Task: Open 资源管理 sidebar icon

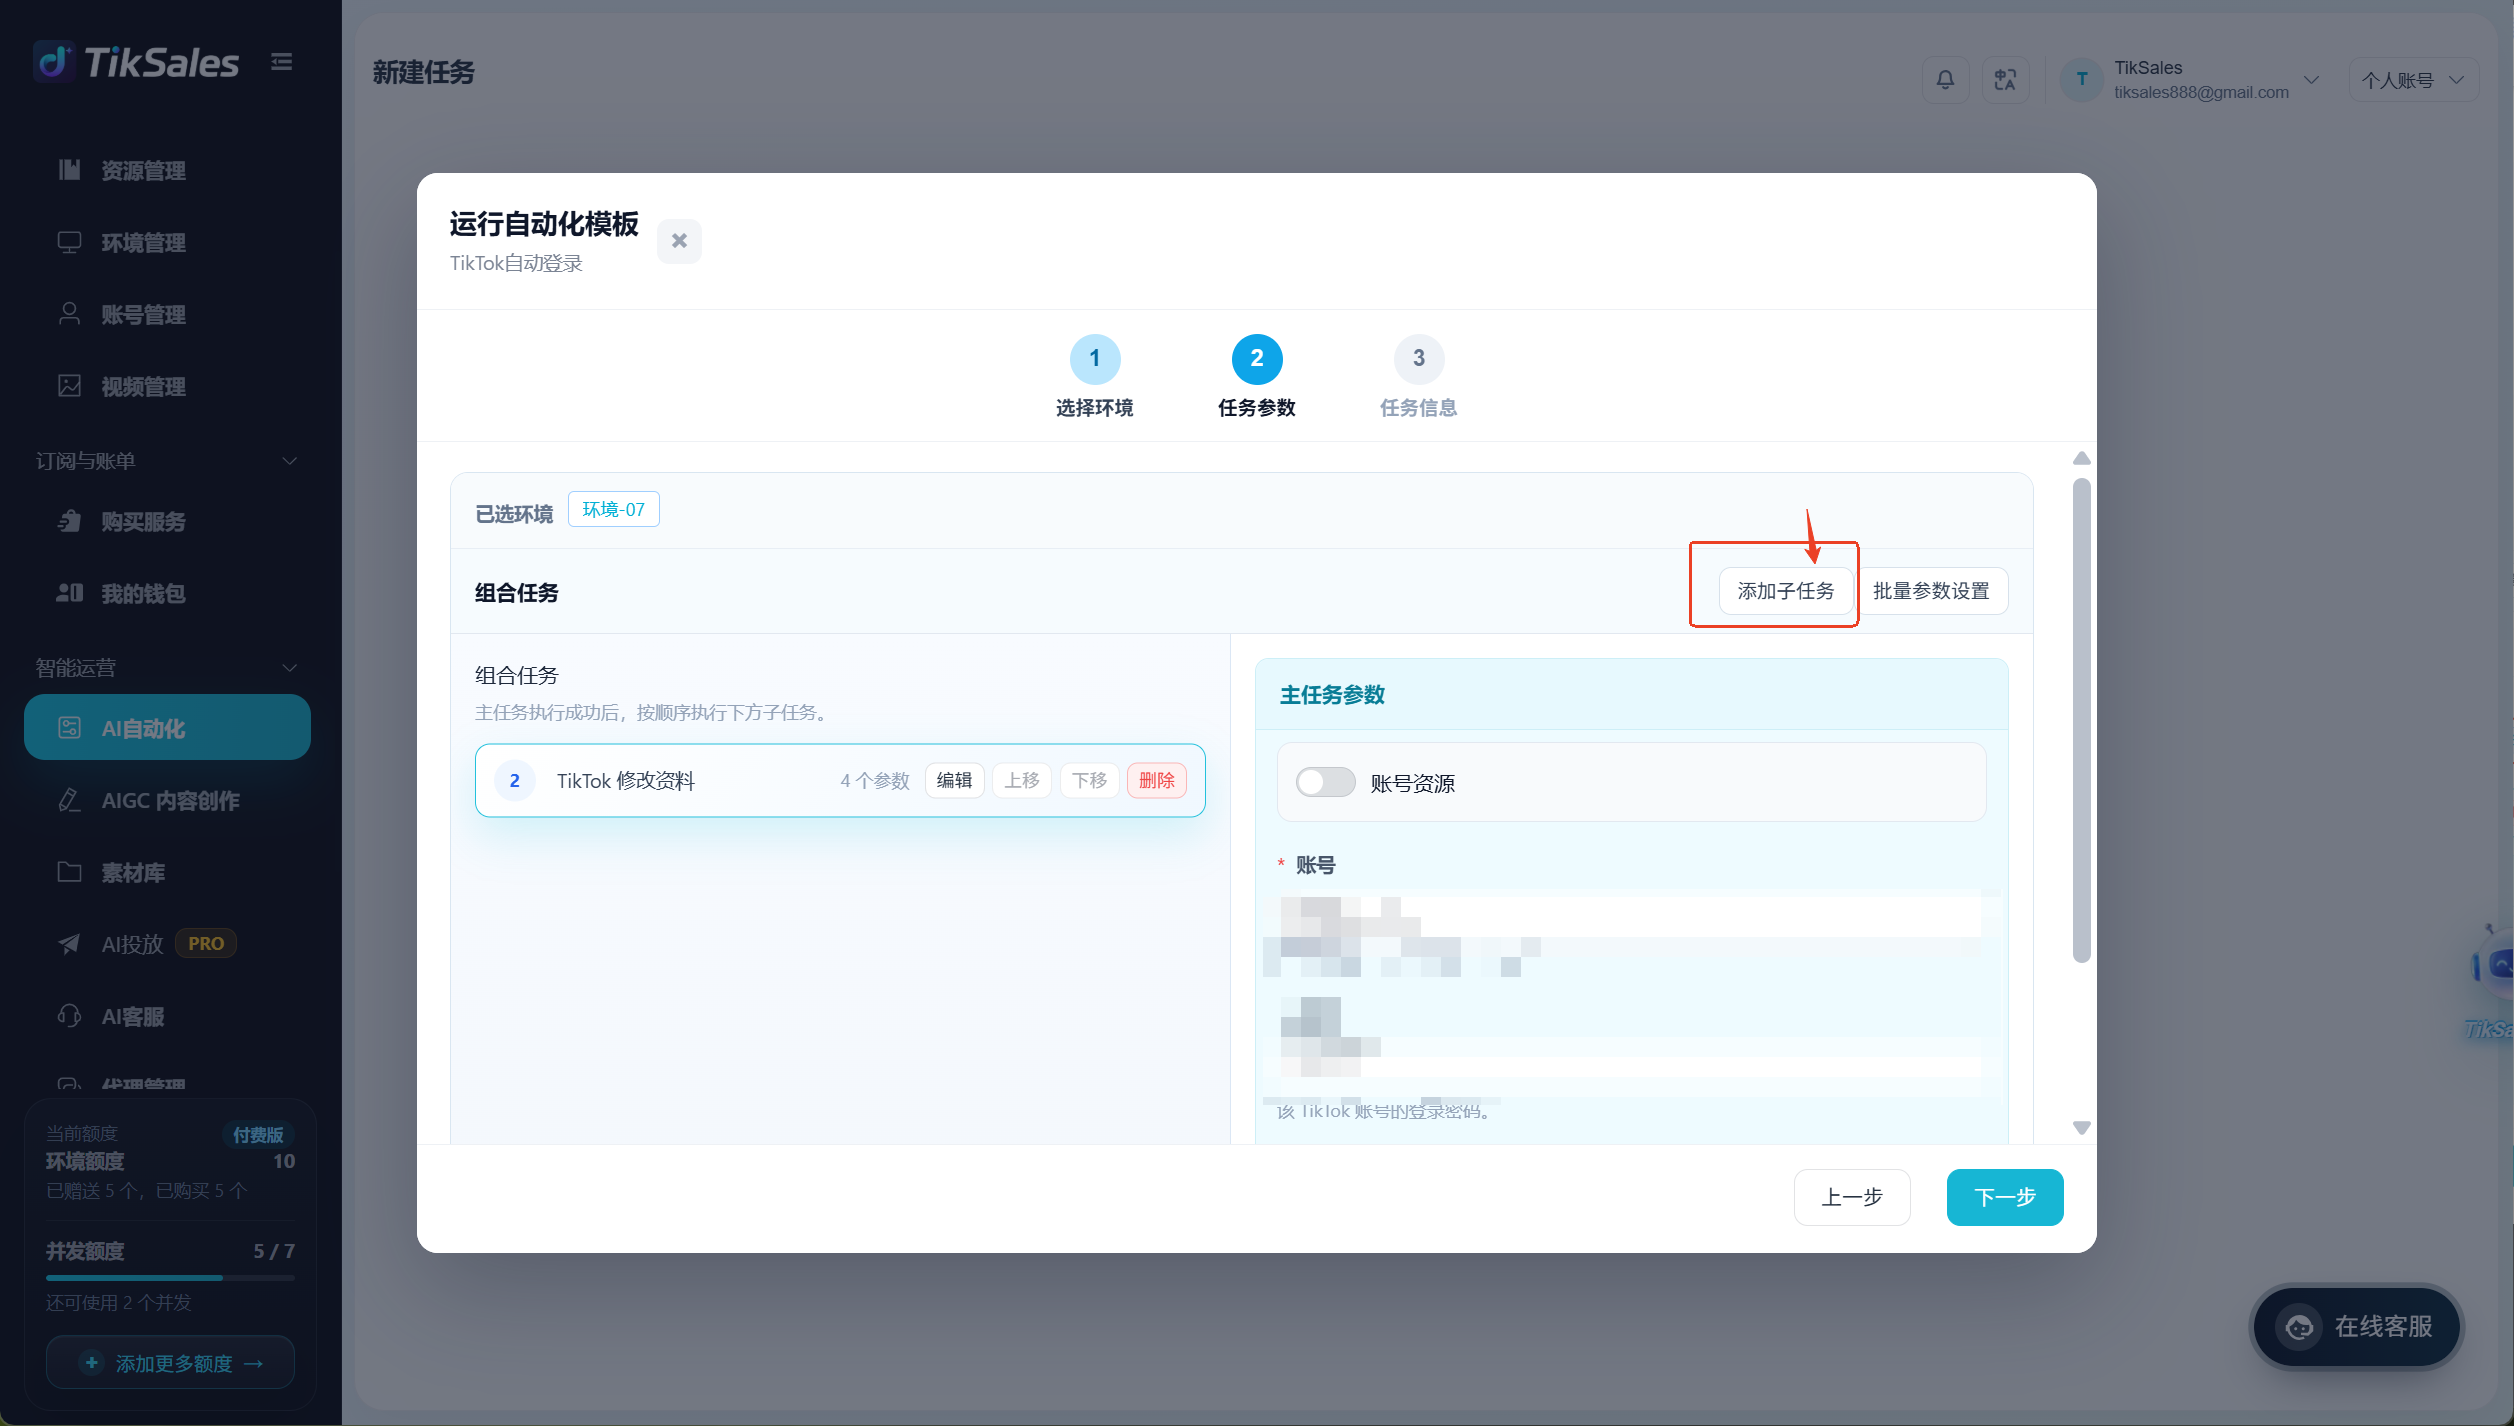Action: click(69, 170)
